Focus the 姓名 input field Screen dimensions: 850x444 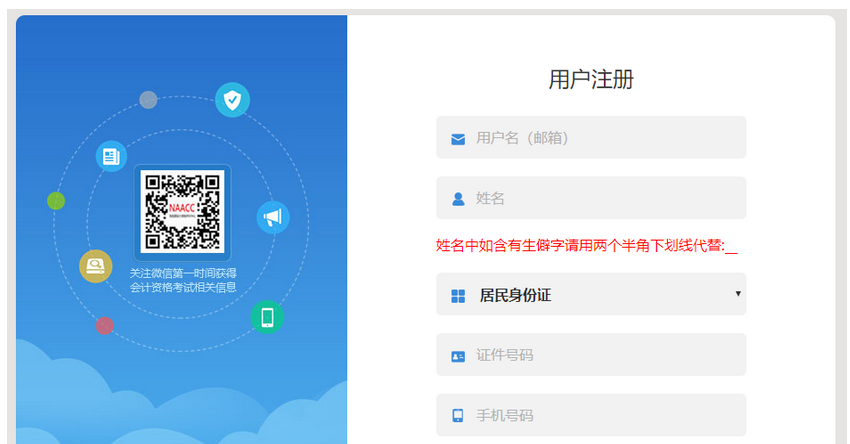(x=591, y=198)
